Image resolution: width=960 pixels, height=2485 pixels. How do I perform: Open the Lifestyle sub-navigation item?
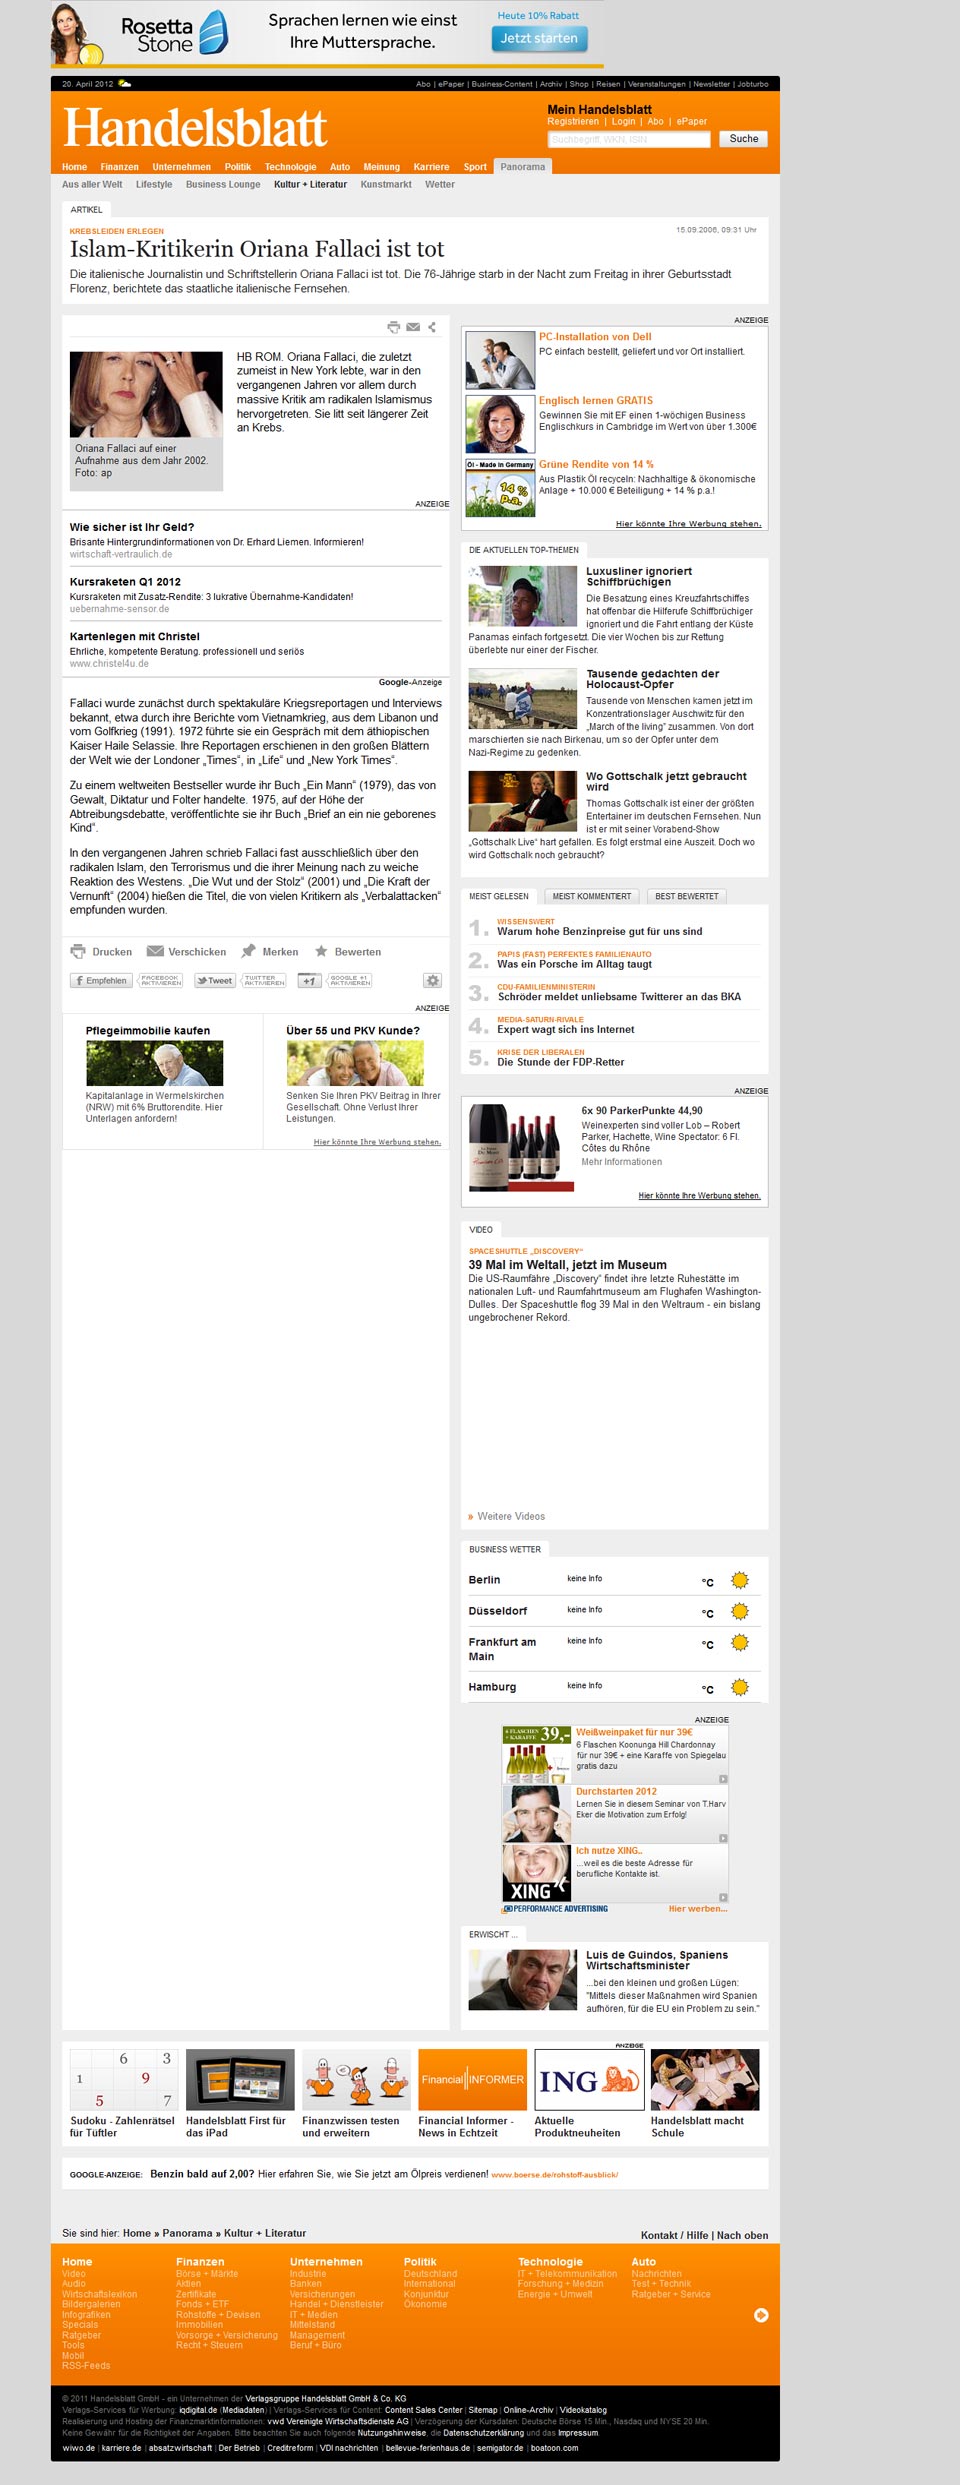tap(154, 184)
